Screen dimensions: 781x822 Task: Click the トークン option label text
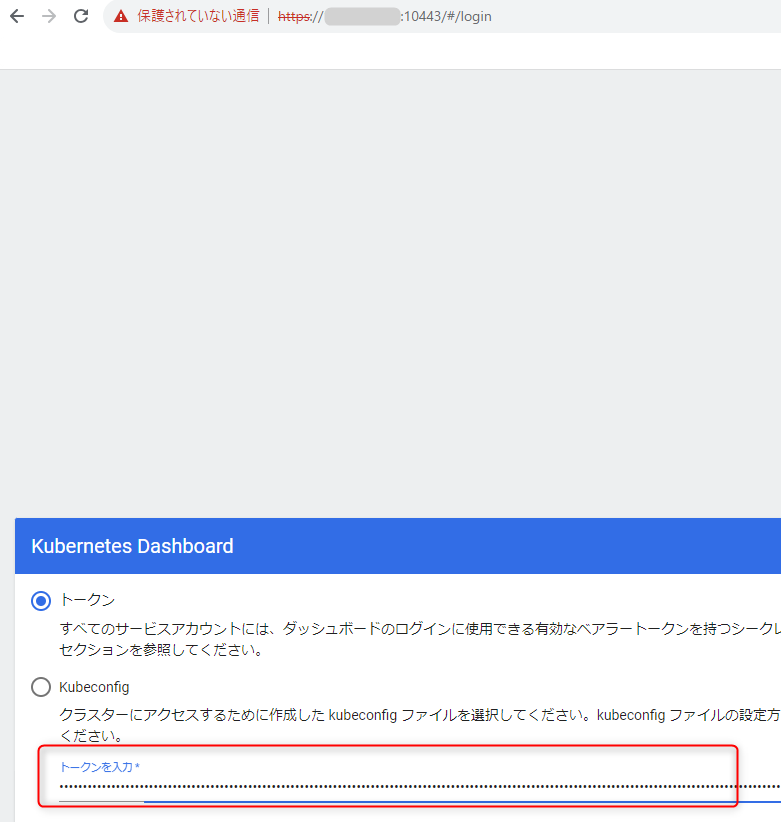(87, 600)
